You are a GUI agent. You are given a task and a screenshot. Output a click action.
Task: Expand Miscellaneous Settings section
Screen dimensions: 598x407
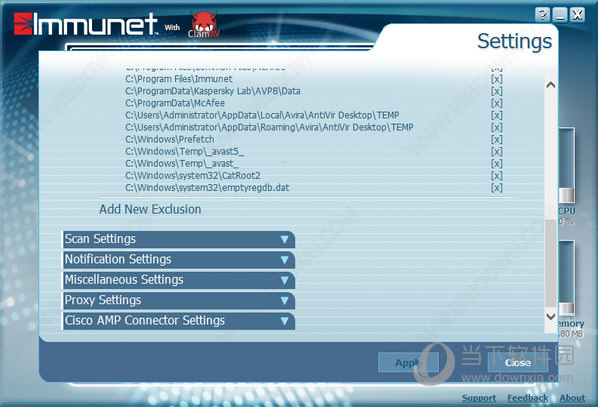click(x=178, y=280)
